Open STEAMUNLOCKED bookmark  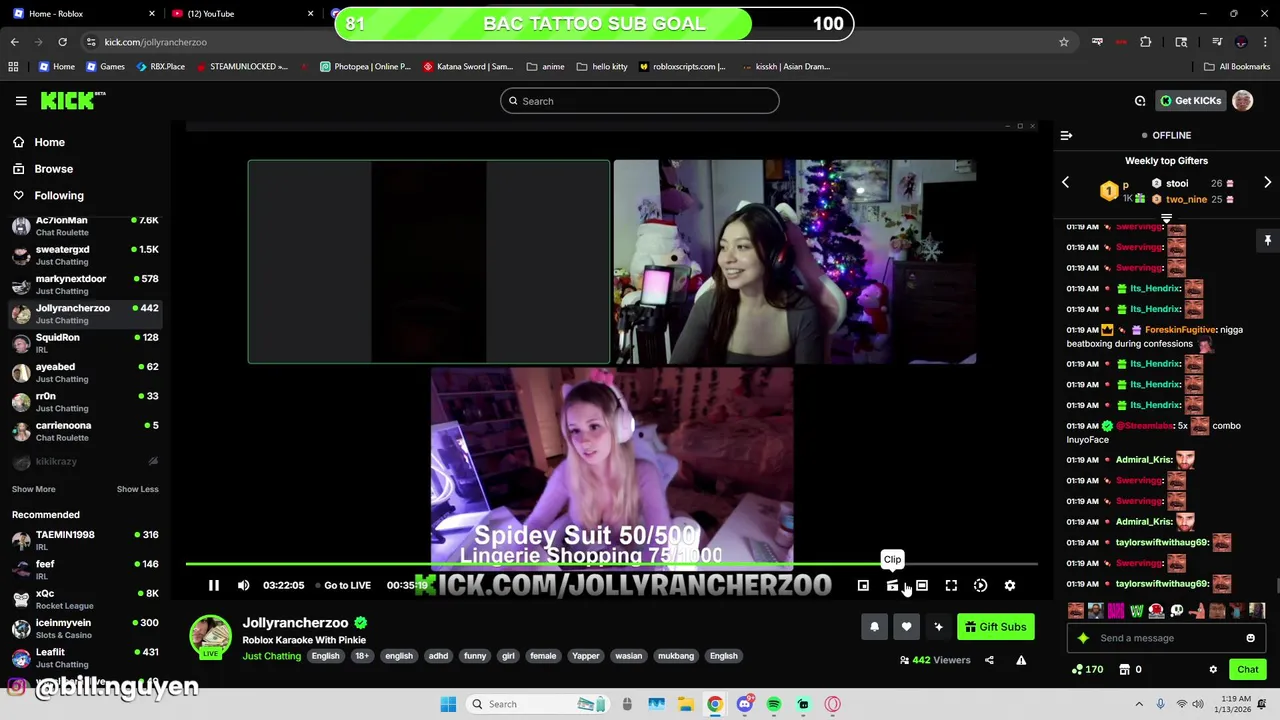pos(242,67)
